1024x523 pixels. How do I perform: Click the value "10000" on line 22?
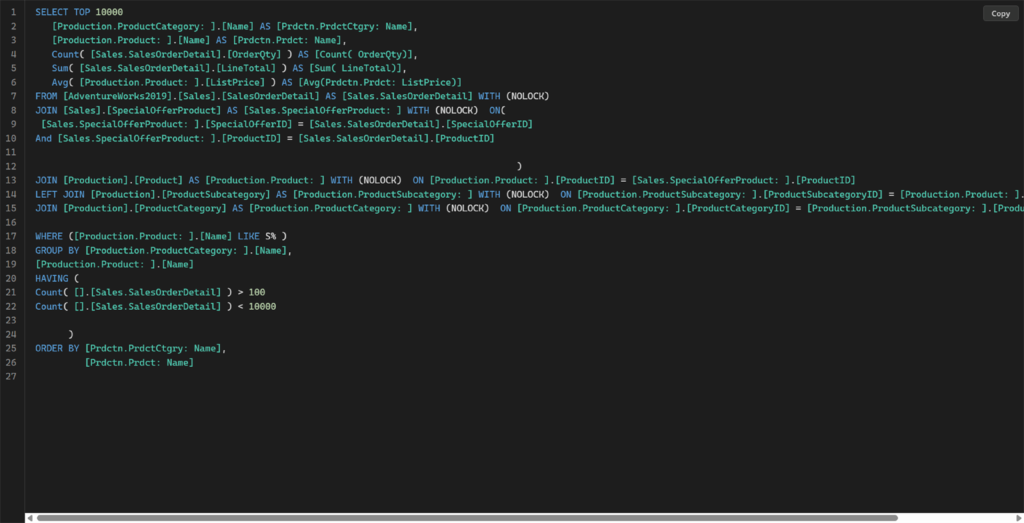click(263, 307)
